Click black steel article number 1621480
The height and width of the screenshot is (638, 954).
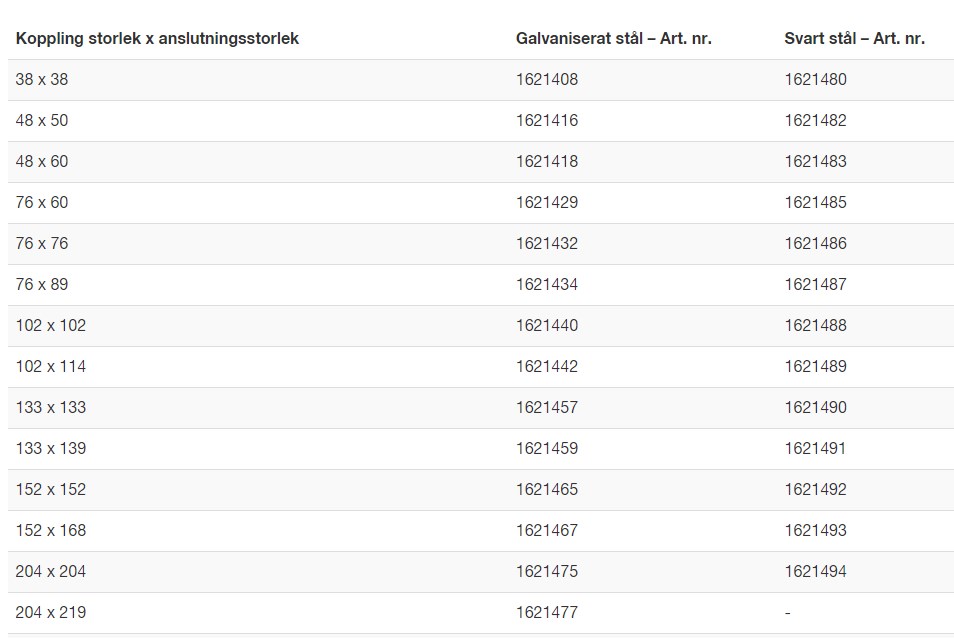[x=815, y=80]
